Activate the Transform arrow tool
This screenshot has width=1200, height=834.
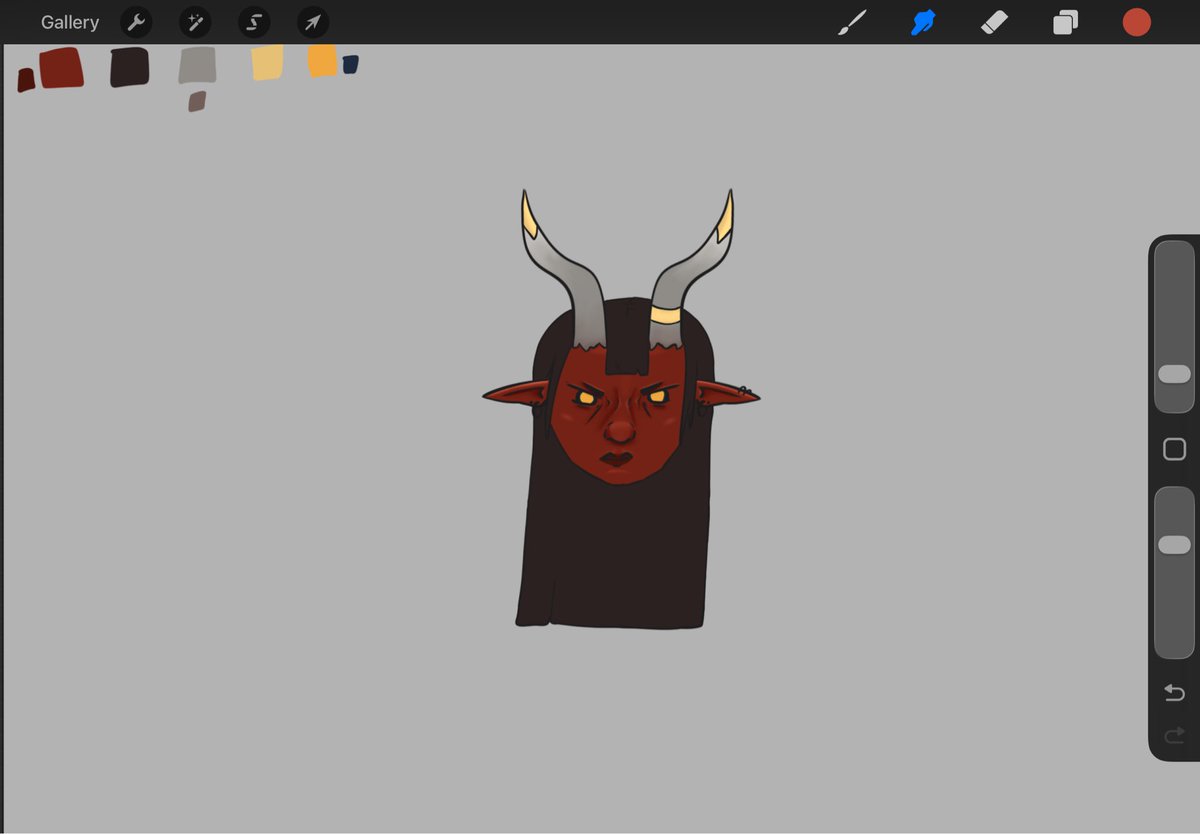pos(313,22)
